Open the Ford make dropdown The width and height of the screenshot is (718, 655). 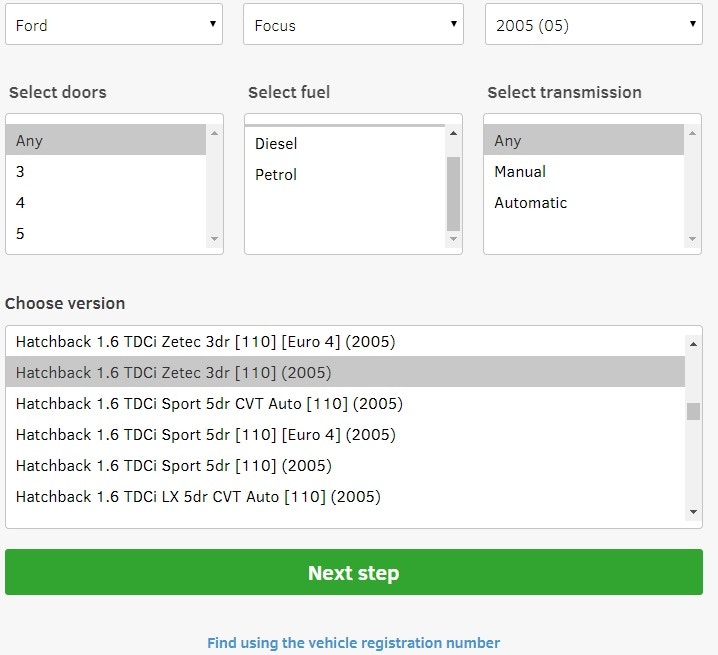coord(114,25)
